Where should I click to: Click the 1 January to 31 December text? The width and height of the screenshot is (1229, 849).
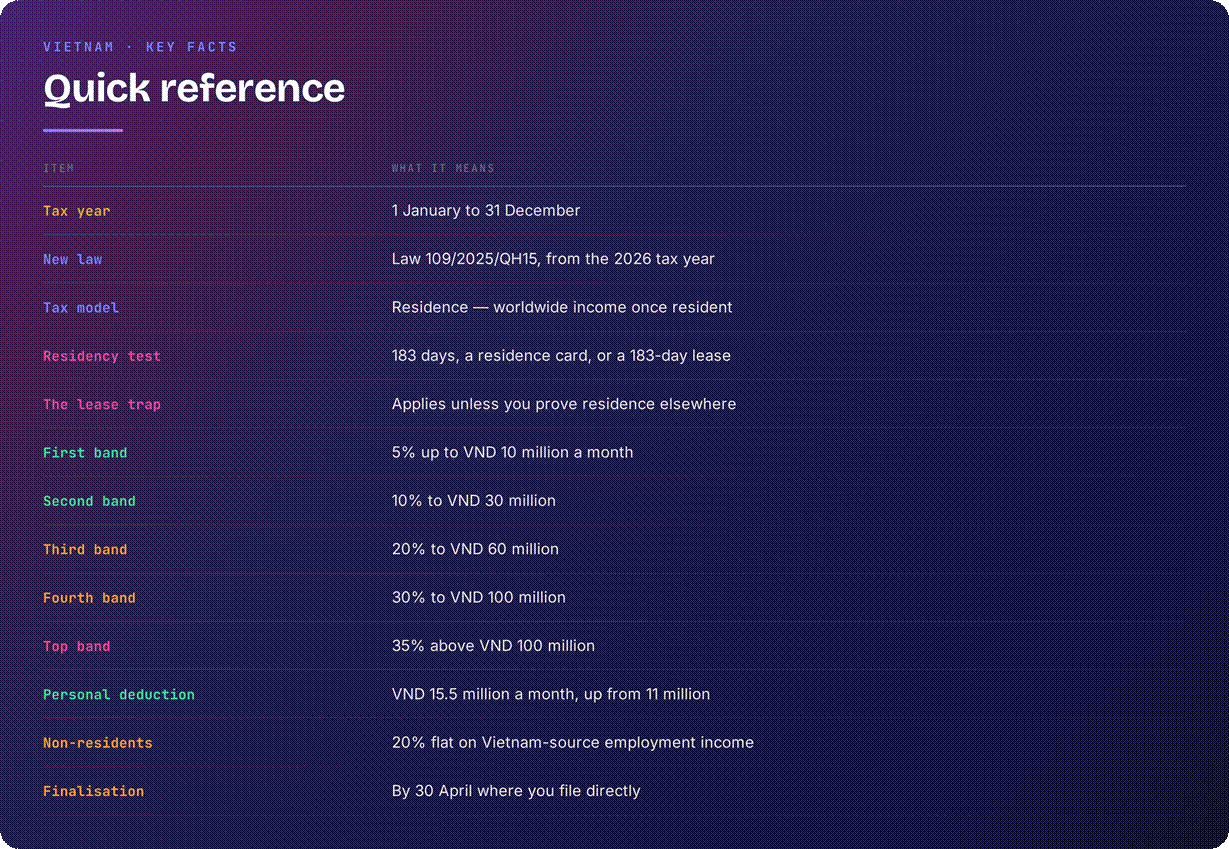[486, 211]
